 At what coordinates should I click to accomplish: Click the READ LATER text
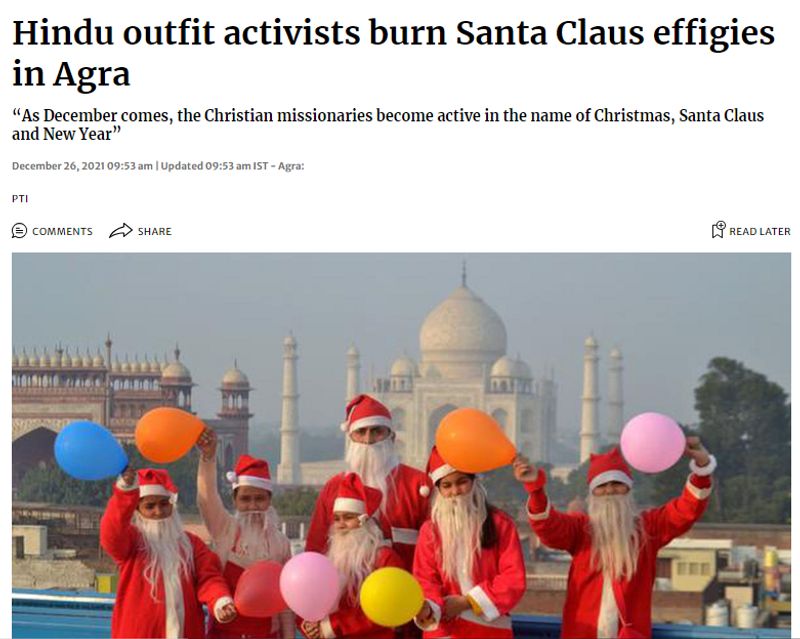tap(760, 231)
